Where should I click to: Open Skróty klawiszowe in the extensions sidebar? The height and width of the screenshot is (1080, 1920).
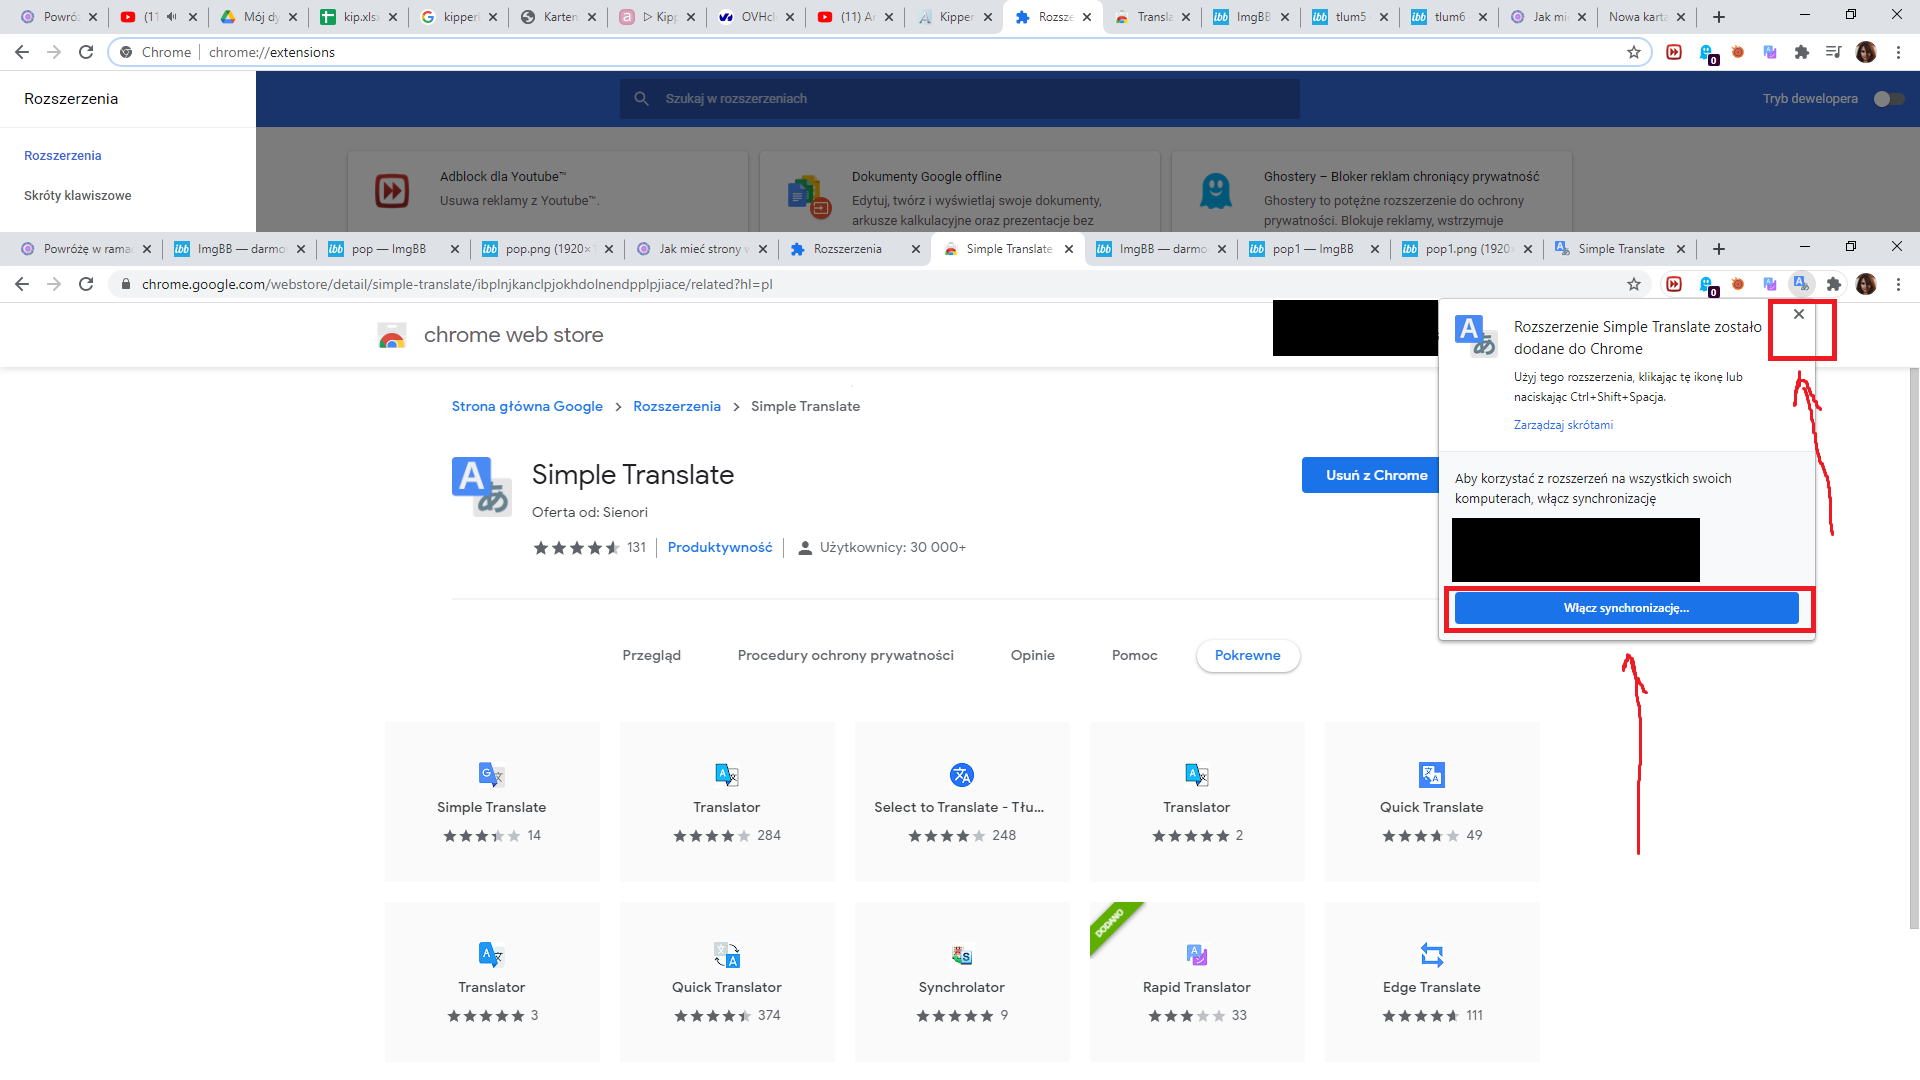click(78, 195)
